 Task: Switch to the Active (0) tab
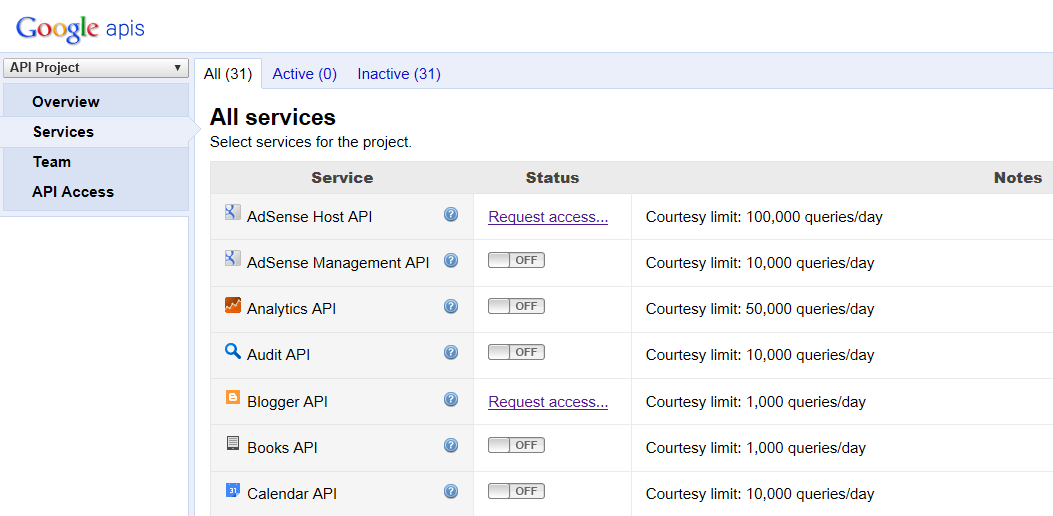[x=304, y=74]
